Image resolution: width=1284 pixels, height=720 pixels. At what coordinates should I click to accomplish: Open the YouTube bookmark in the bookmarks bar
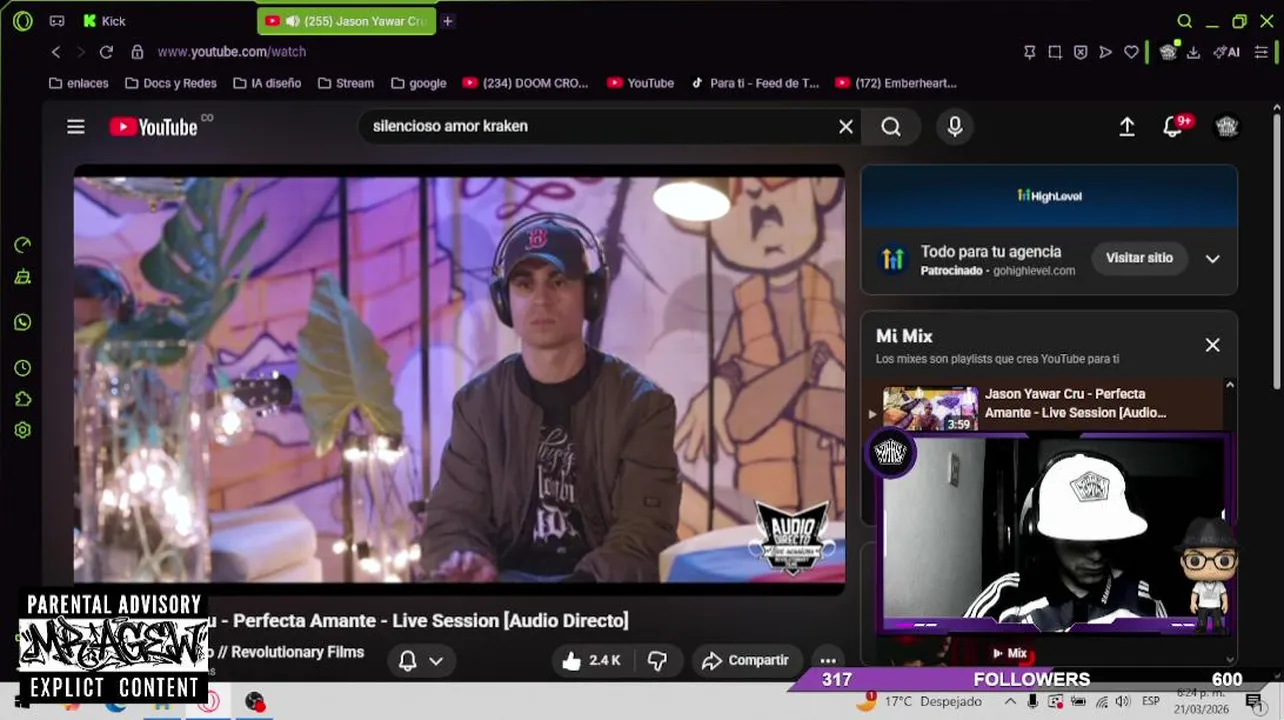click(640, 83)
